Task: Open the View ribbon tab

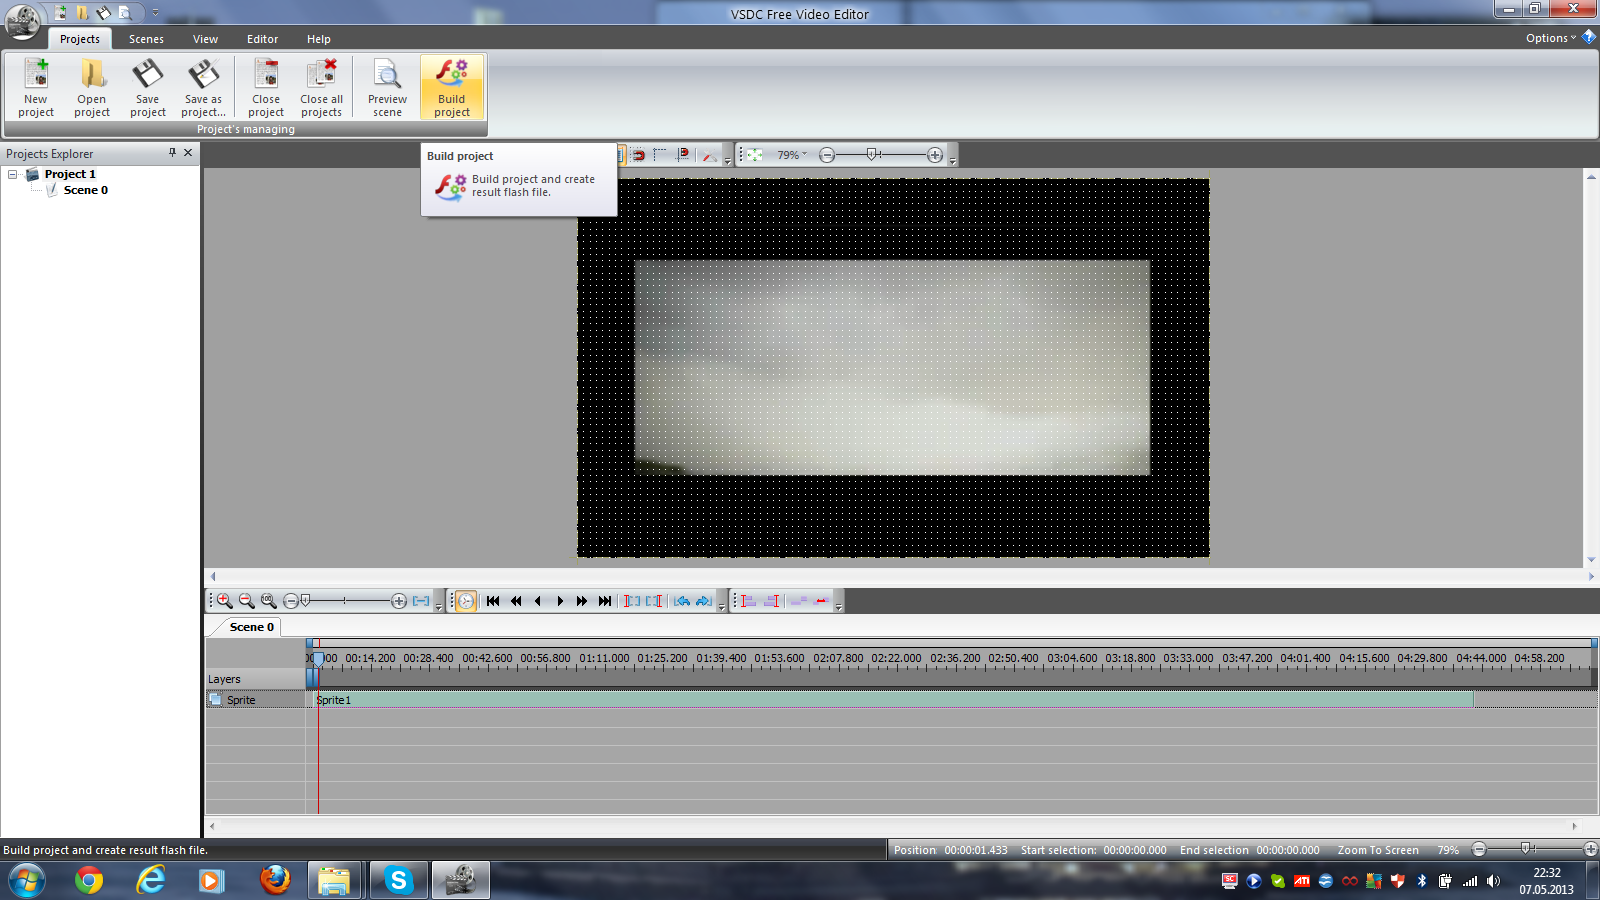Action: [x=205, y=39]
